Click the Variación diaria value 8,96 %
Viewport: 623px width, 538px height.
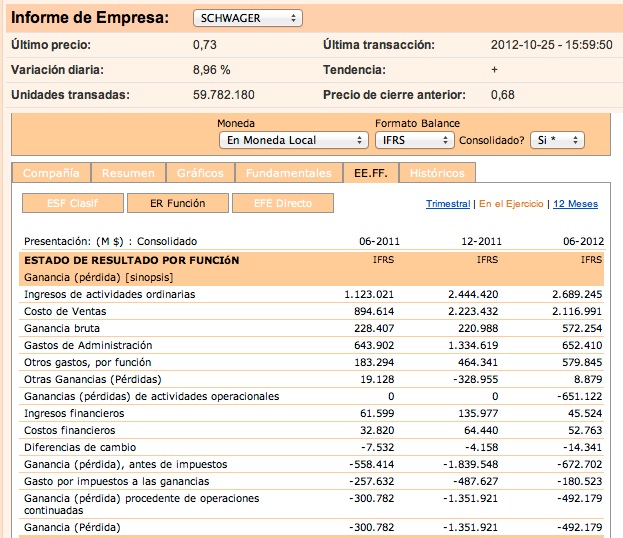212,70
